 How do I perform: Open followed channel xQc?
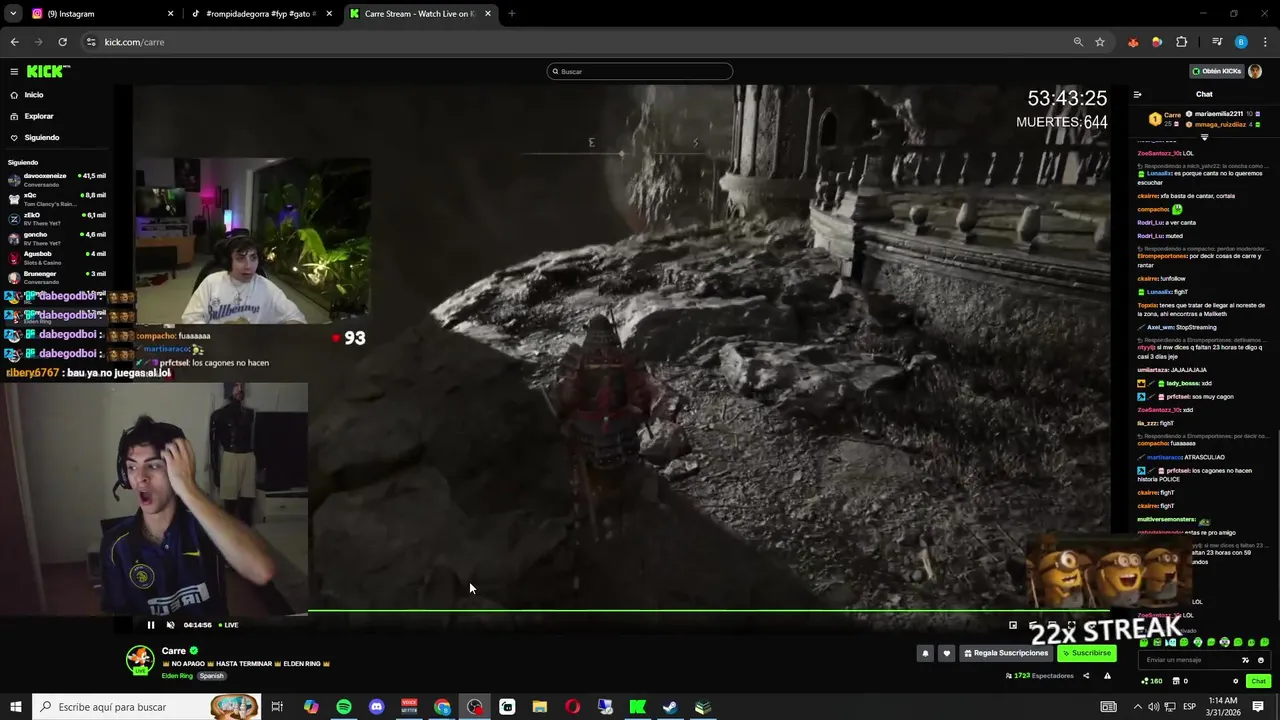[x=57, y=199]
